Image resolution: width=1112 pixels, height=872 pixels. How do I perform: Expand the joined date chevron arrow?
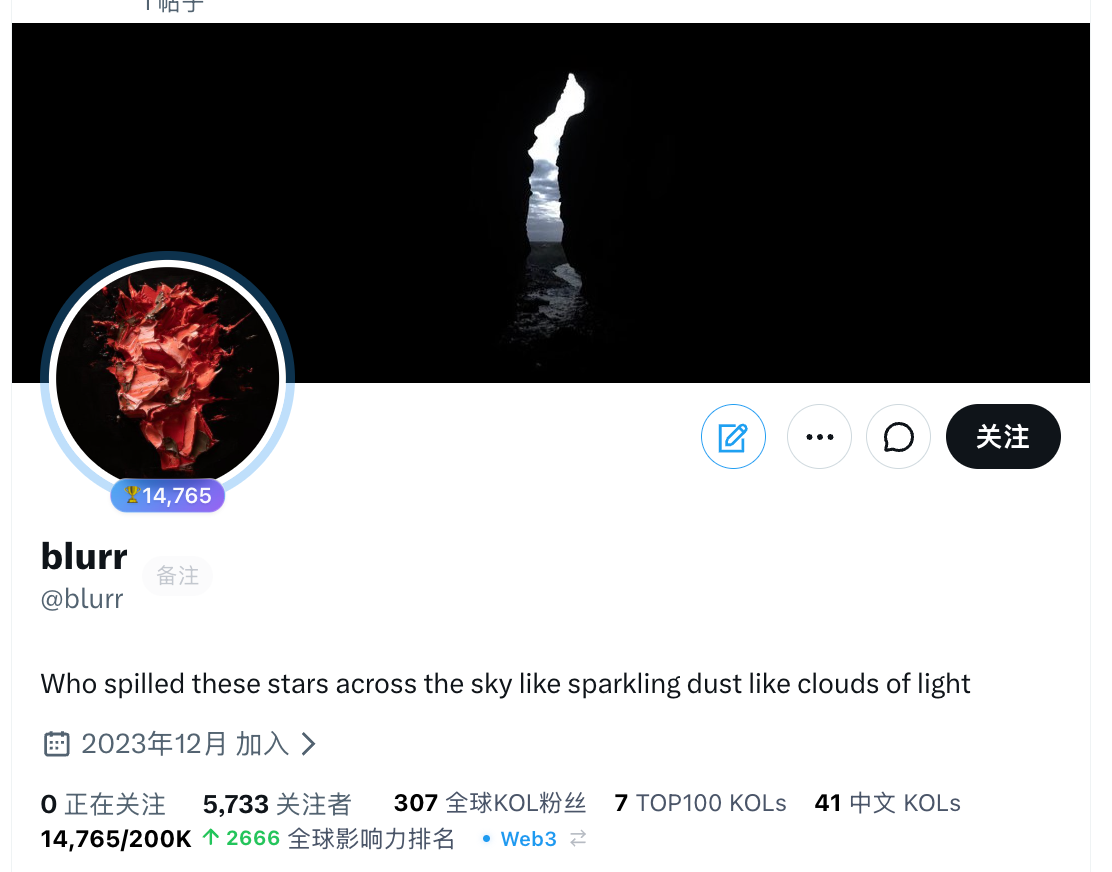coord(308,744)
